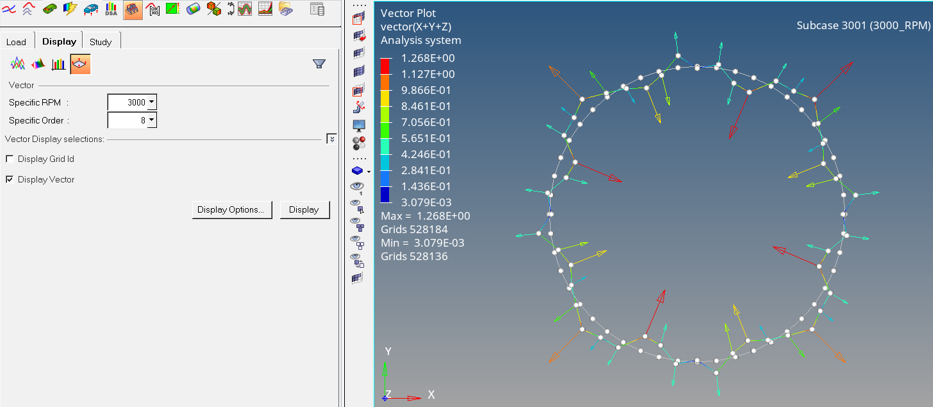933x409 pixels.
Task: Select the multicolor curves display icon
Action: pos(17,64)
